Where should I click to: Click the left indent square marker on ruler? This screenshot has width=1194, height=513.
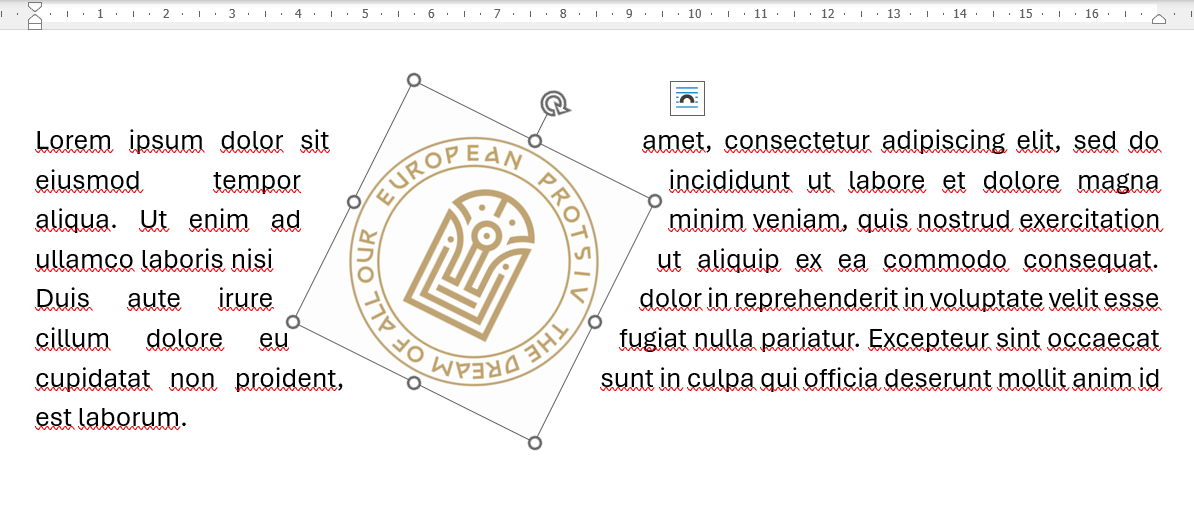point(35,25)
